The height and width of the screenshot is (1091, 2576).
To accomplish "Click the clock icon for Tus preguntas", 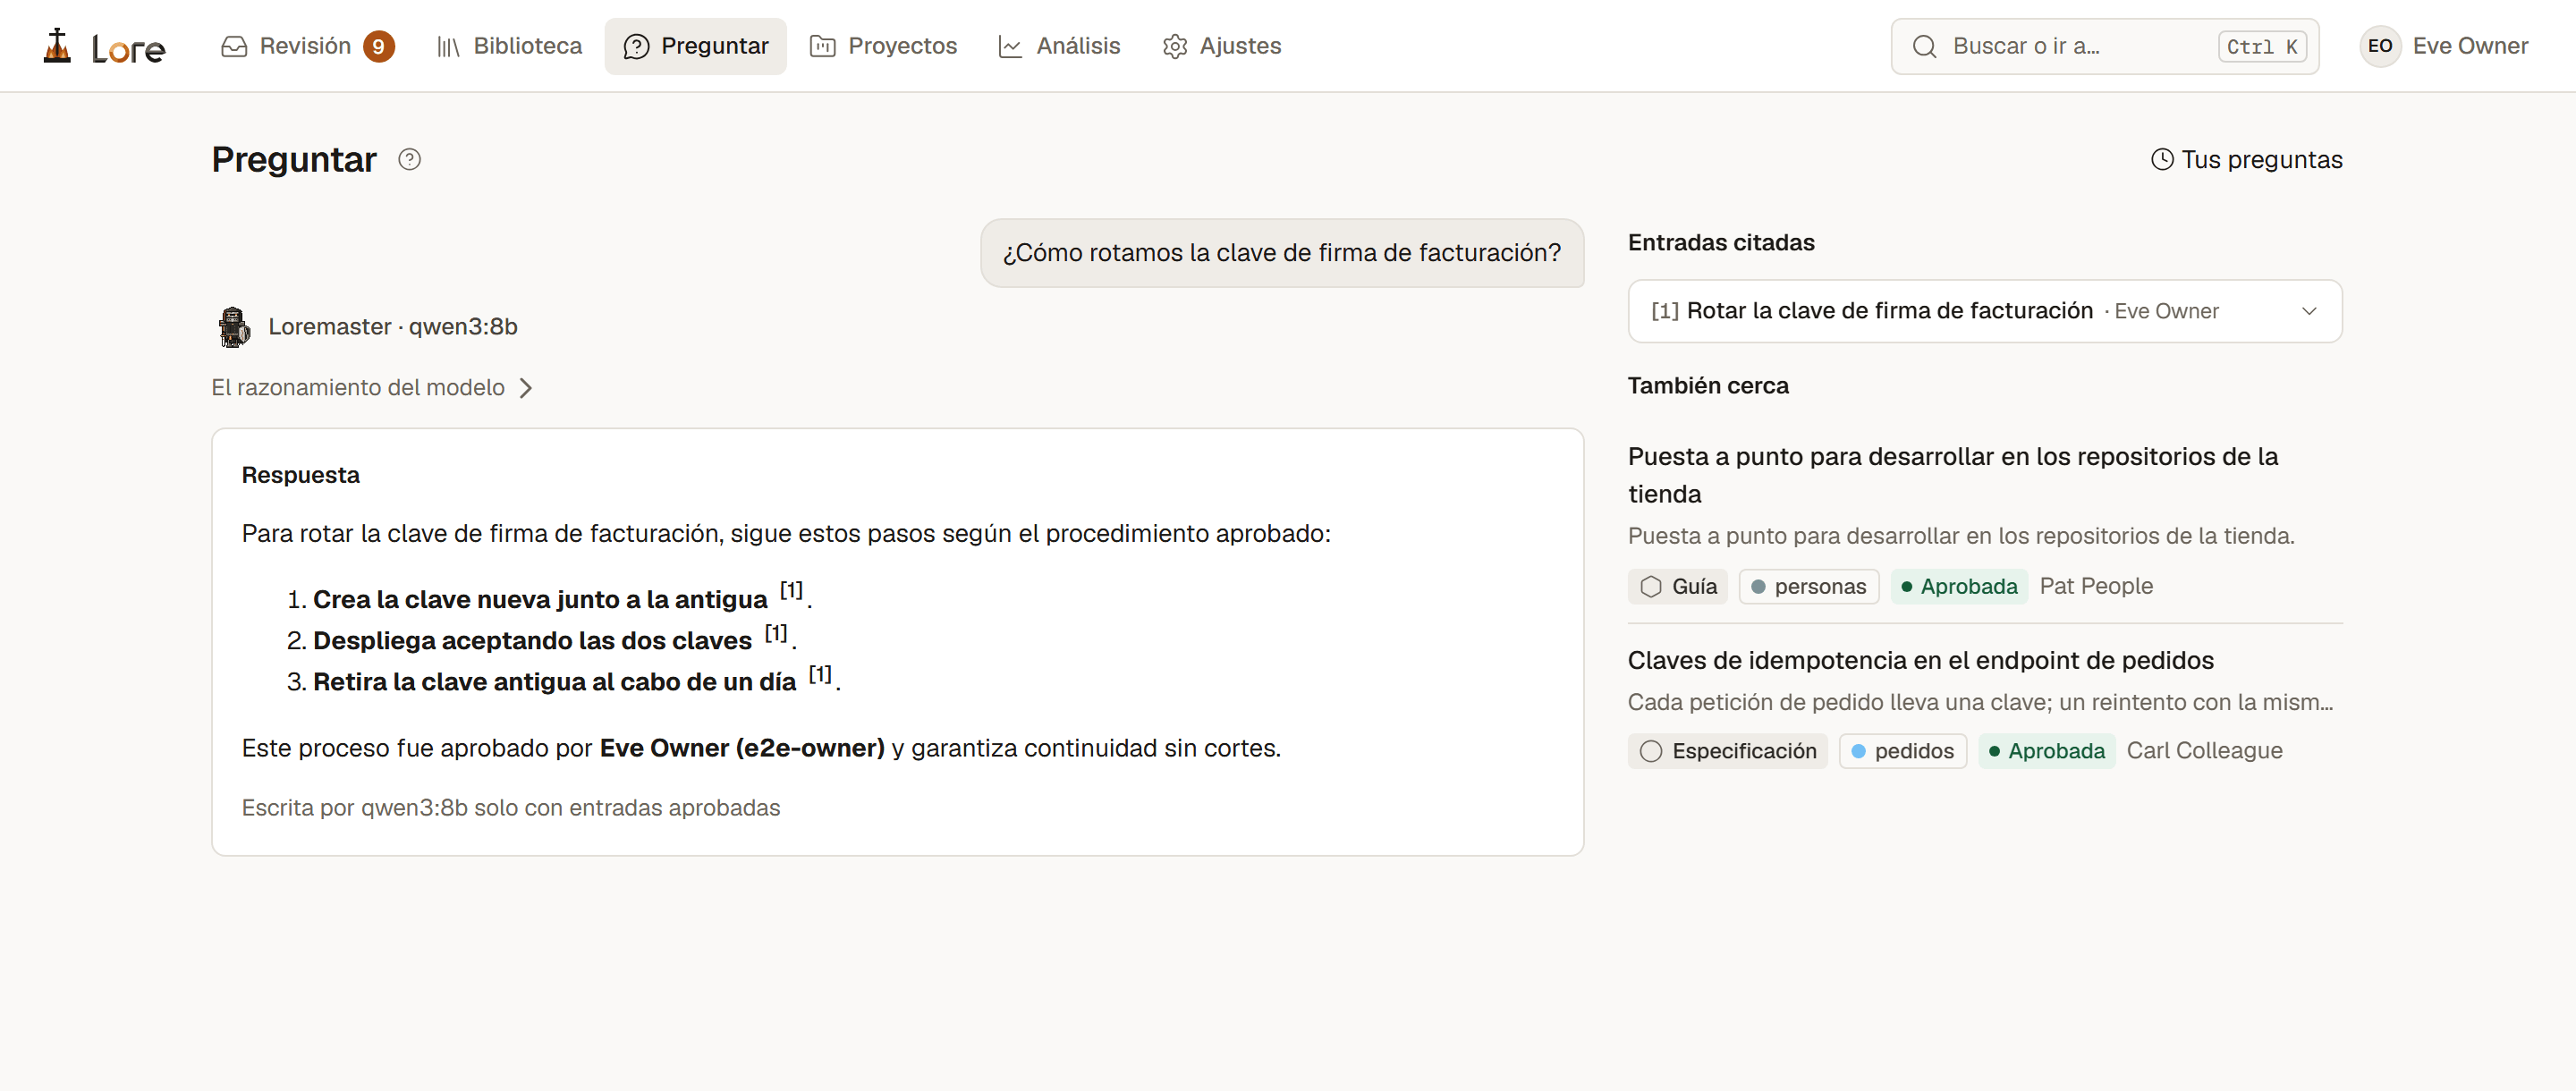I will (x=2162, y=160).
